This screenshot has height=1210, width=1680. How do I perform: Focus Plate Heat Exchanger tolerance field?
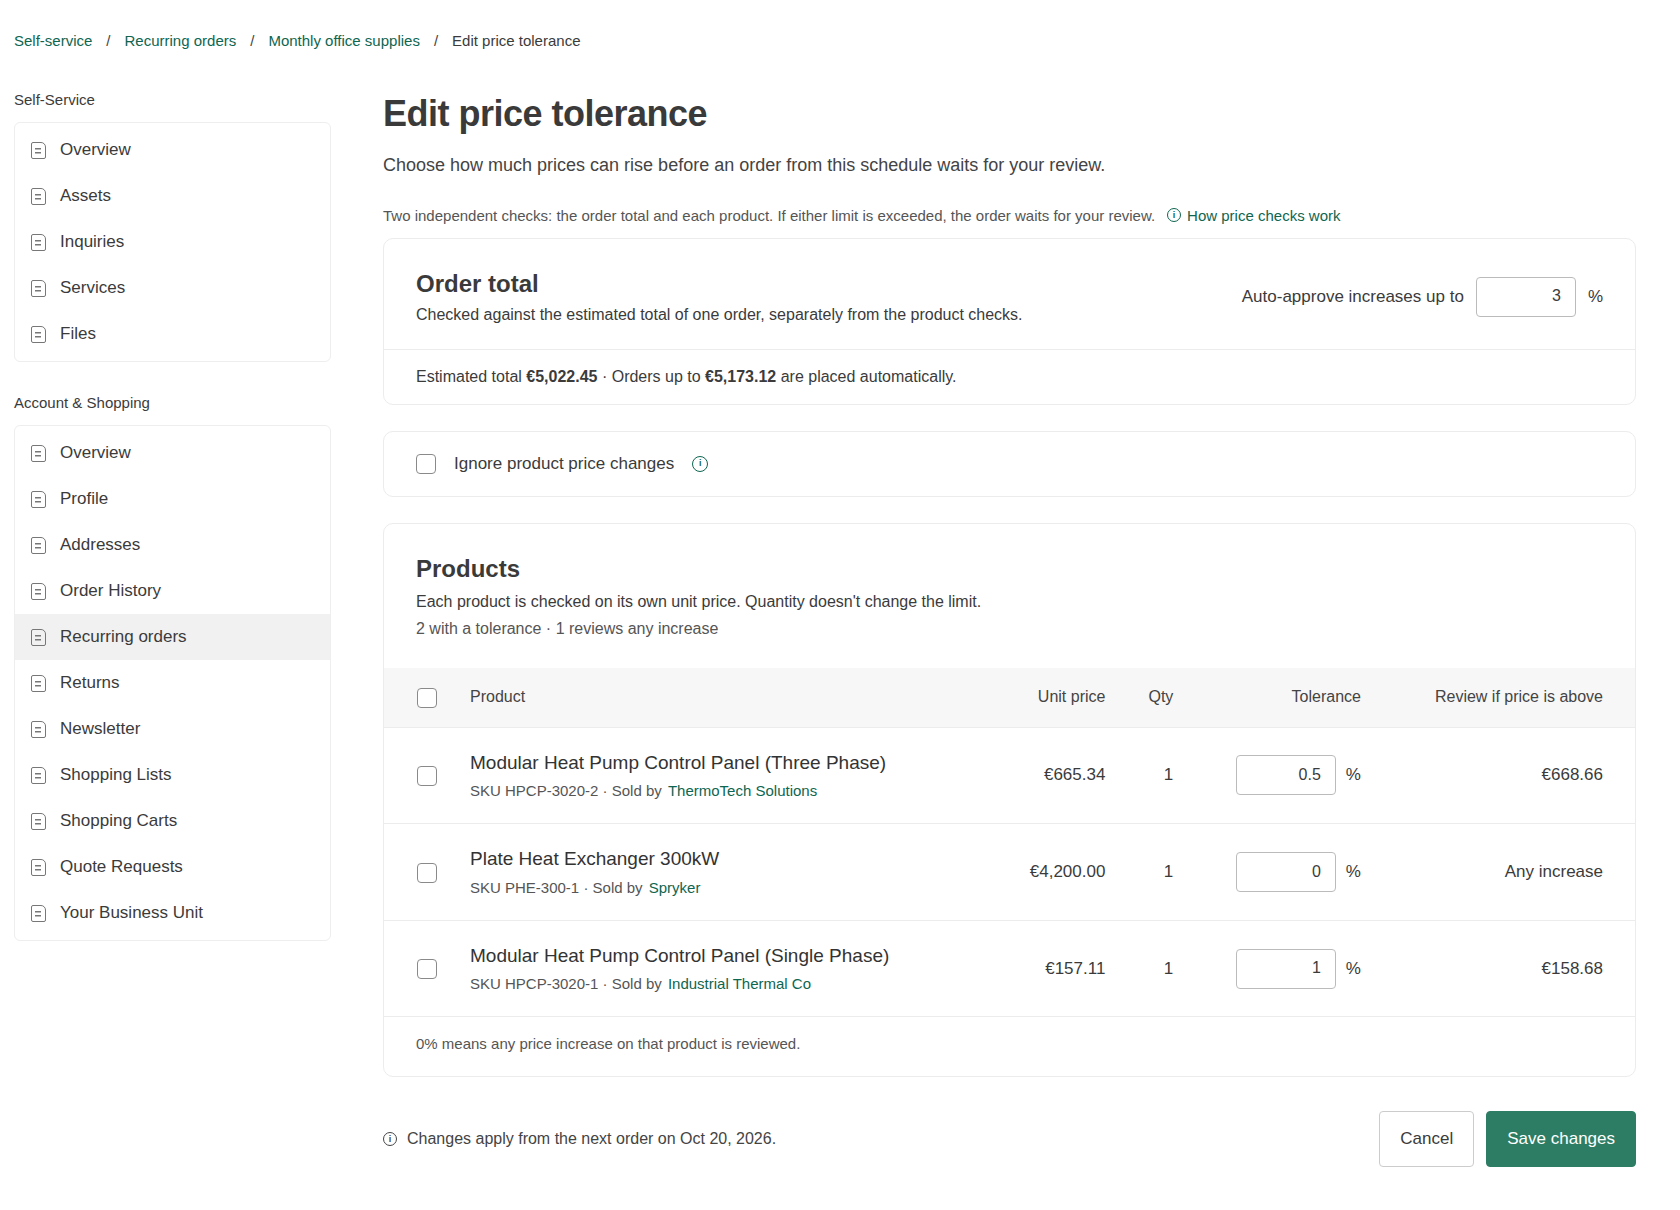[1286, 872]
